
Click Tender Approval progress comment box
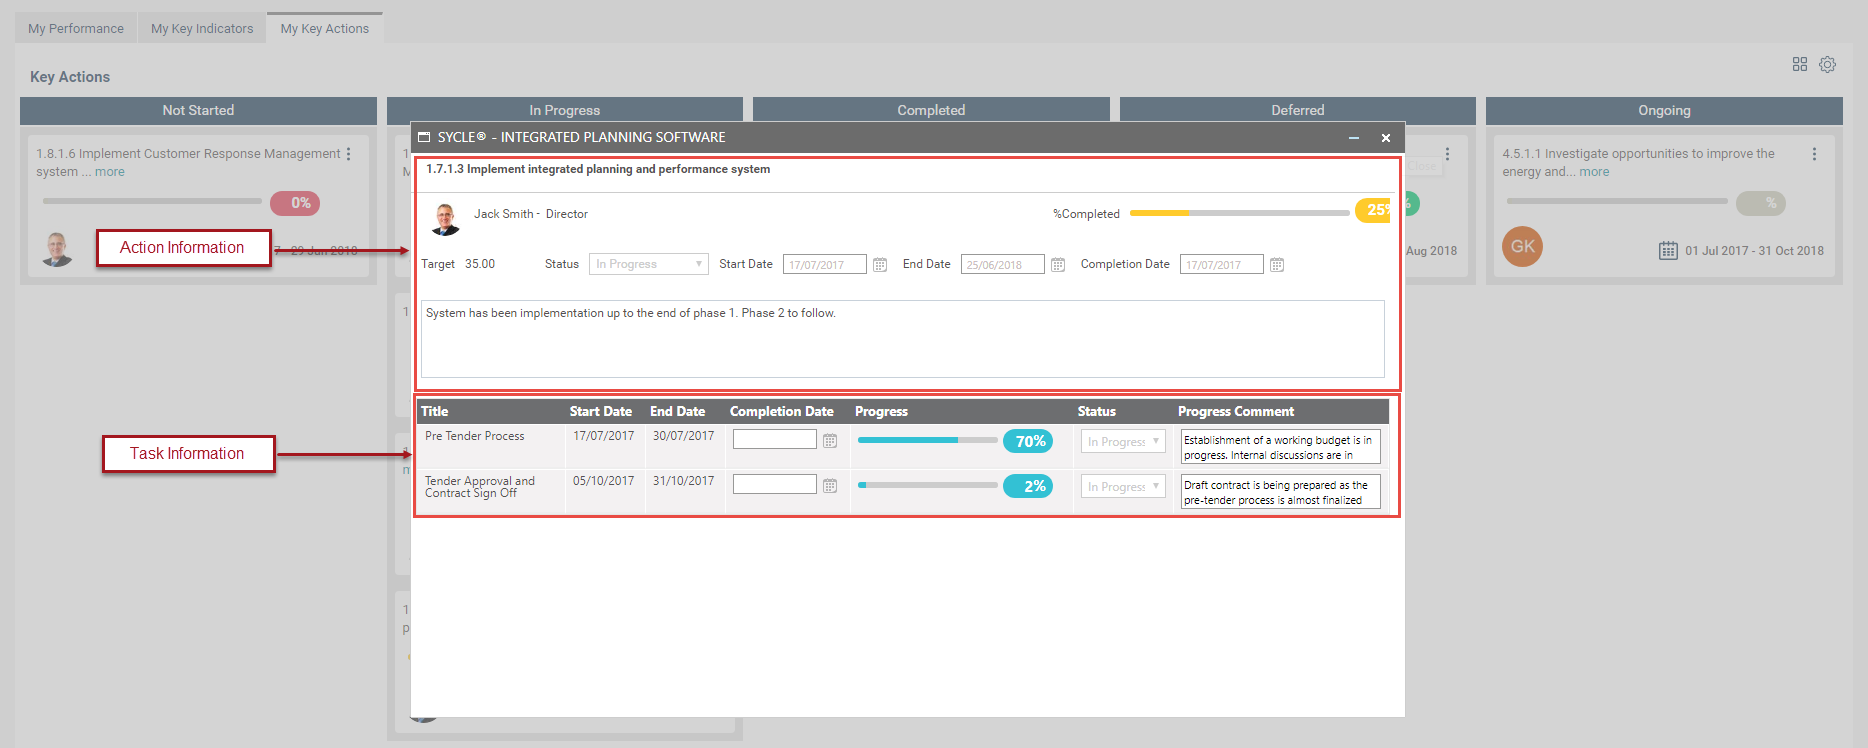(x=1280, y=492)
